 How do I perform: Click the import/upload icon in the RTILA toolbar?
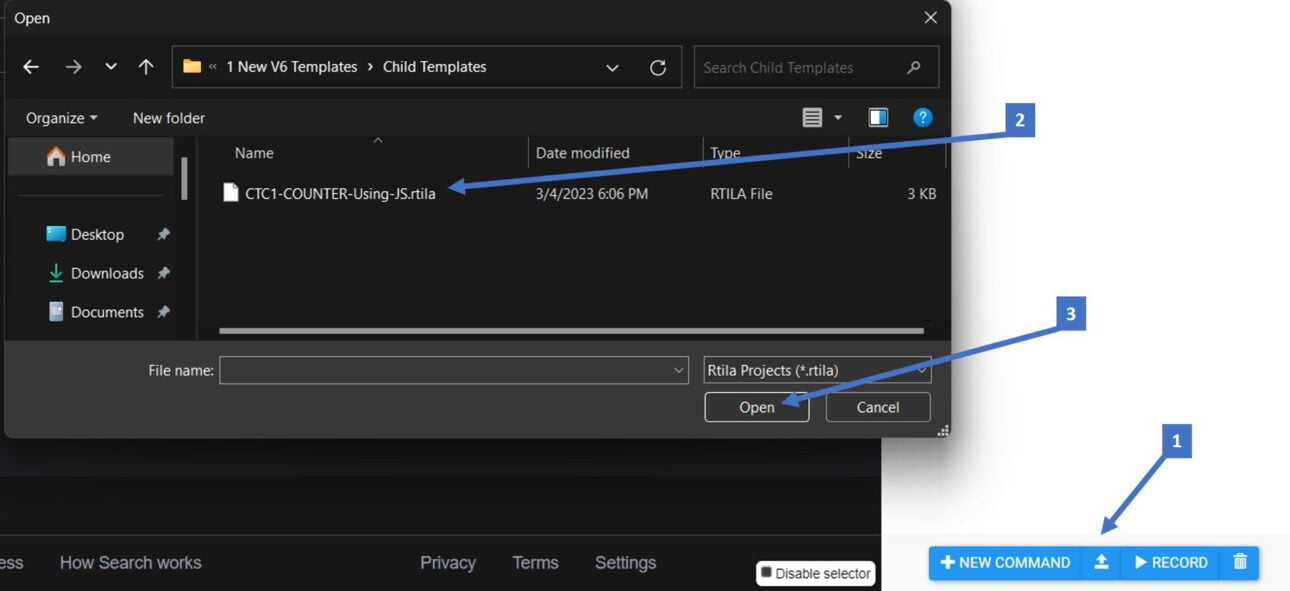1101,562
